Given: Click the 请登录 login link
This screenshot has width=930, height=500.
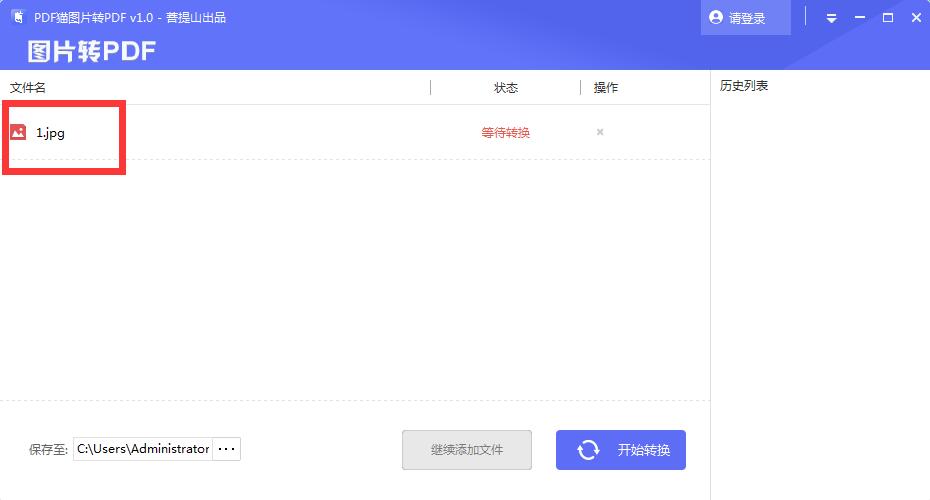Looking at the screenshot, I should [747, 18].
